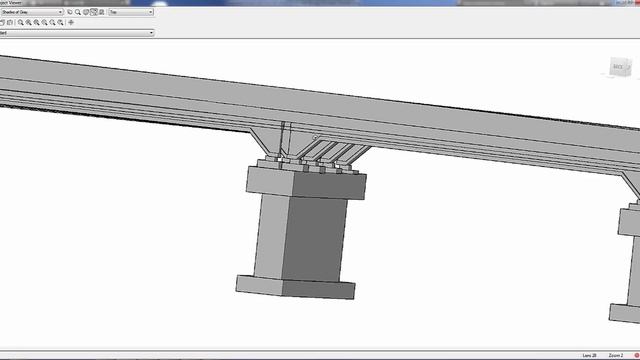Toggle the highlighted boxed icon in top toolbar
640x360 pixels.
coord(94,12)
